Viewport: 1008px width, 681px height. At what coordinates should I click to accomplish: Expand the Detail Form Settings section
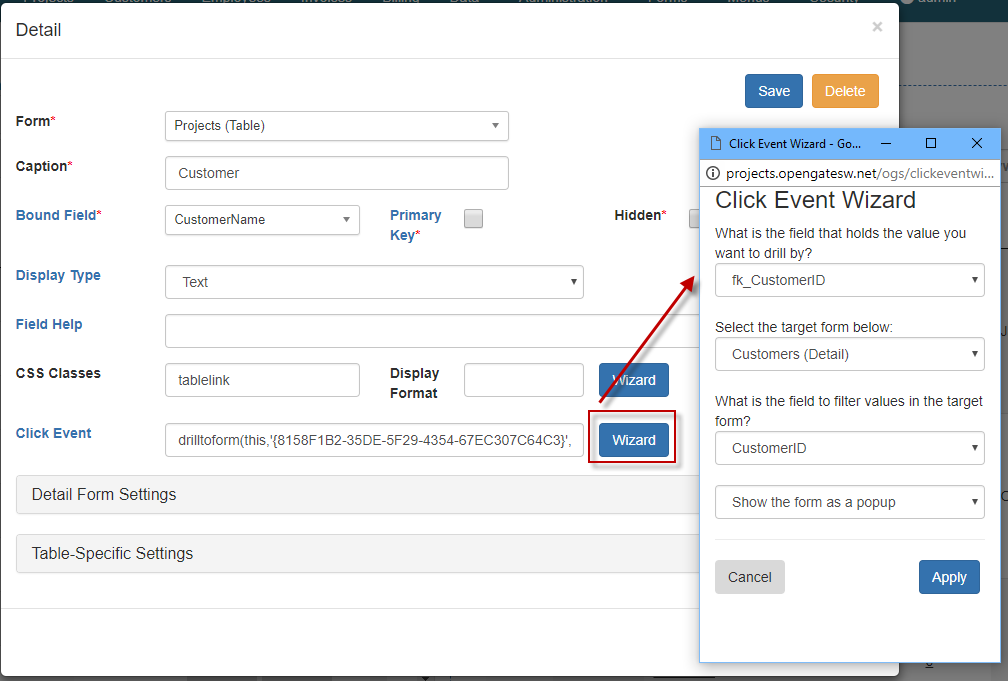click(x=351, y=494)
